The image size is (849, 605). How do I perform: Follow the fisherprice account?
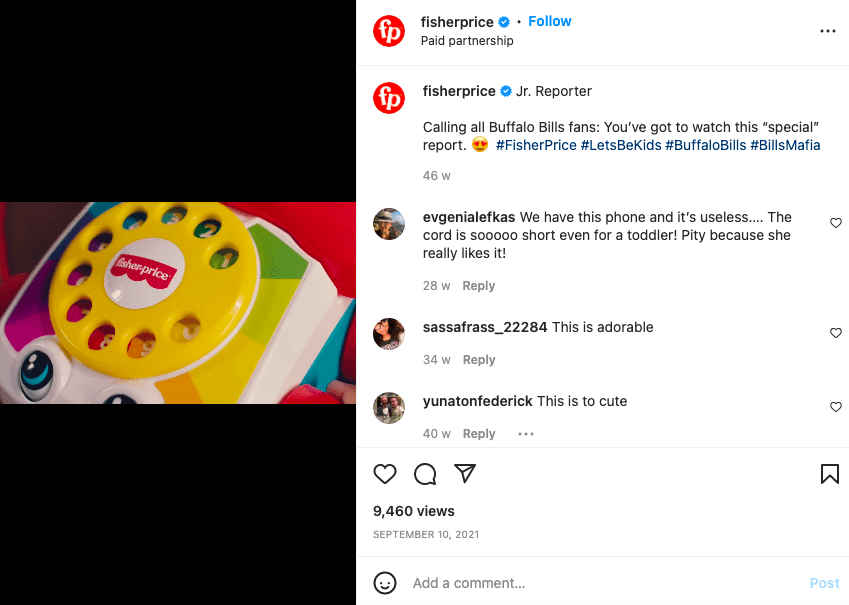tap(550, 21)
